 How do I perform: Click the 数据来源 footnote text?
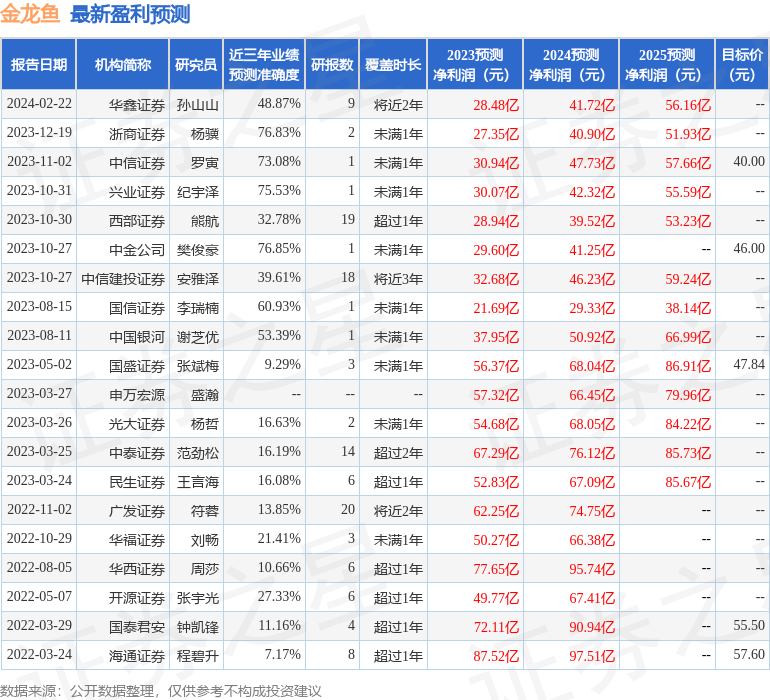(x=160, y=690)
